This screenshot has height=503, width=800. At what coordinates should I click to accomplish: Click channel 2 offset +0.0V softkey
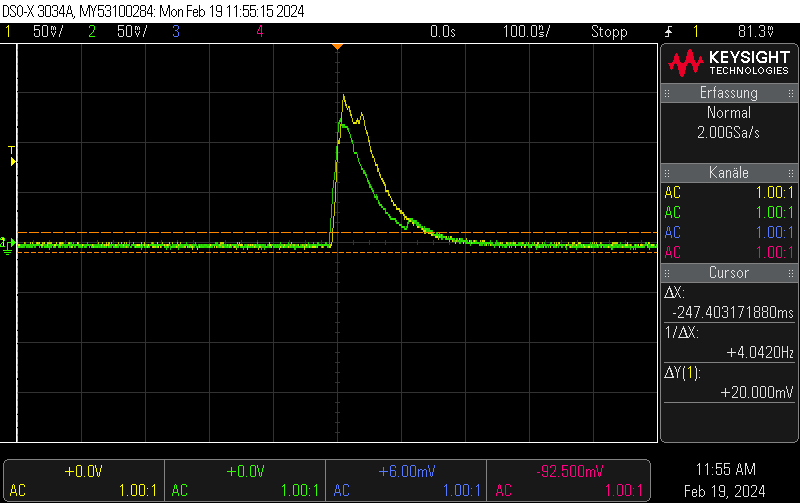pyautogui.click(x=245, y=481)
